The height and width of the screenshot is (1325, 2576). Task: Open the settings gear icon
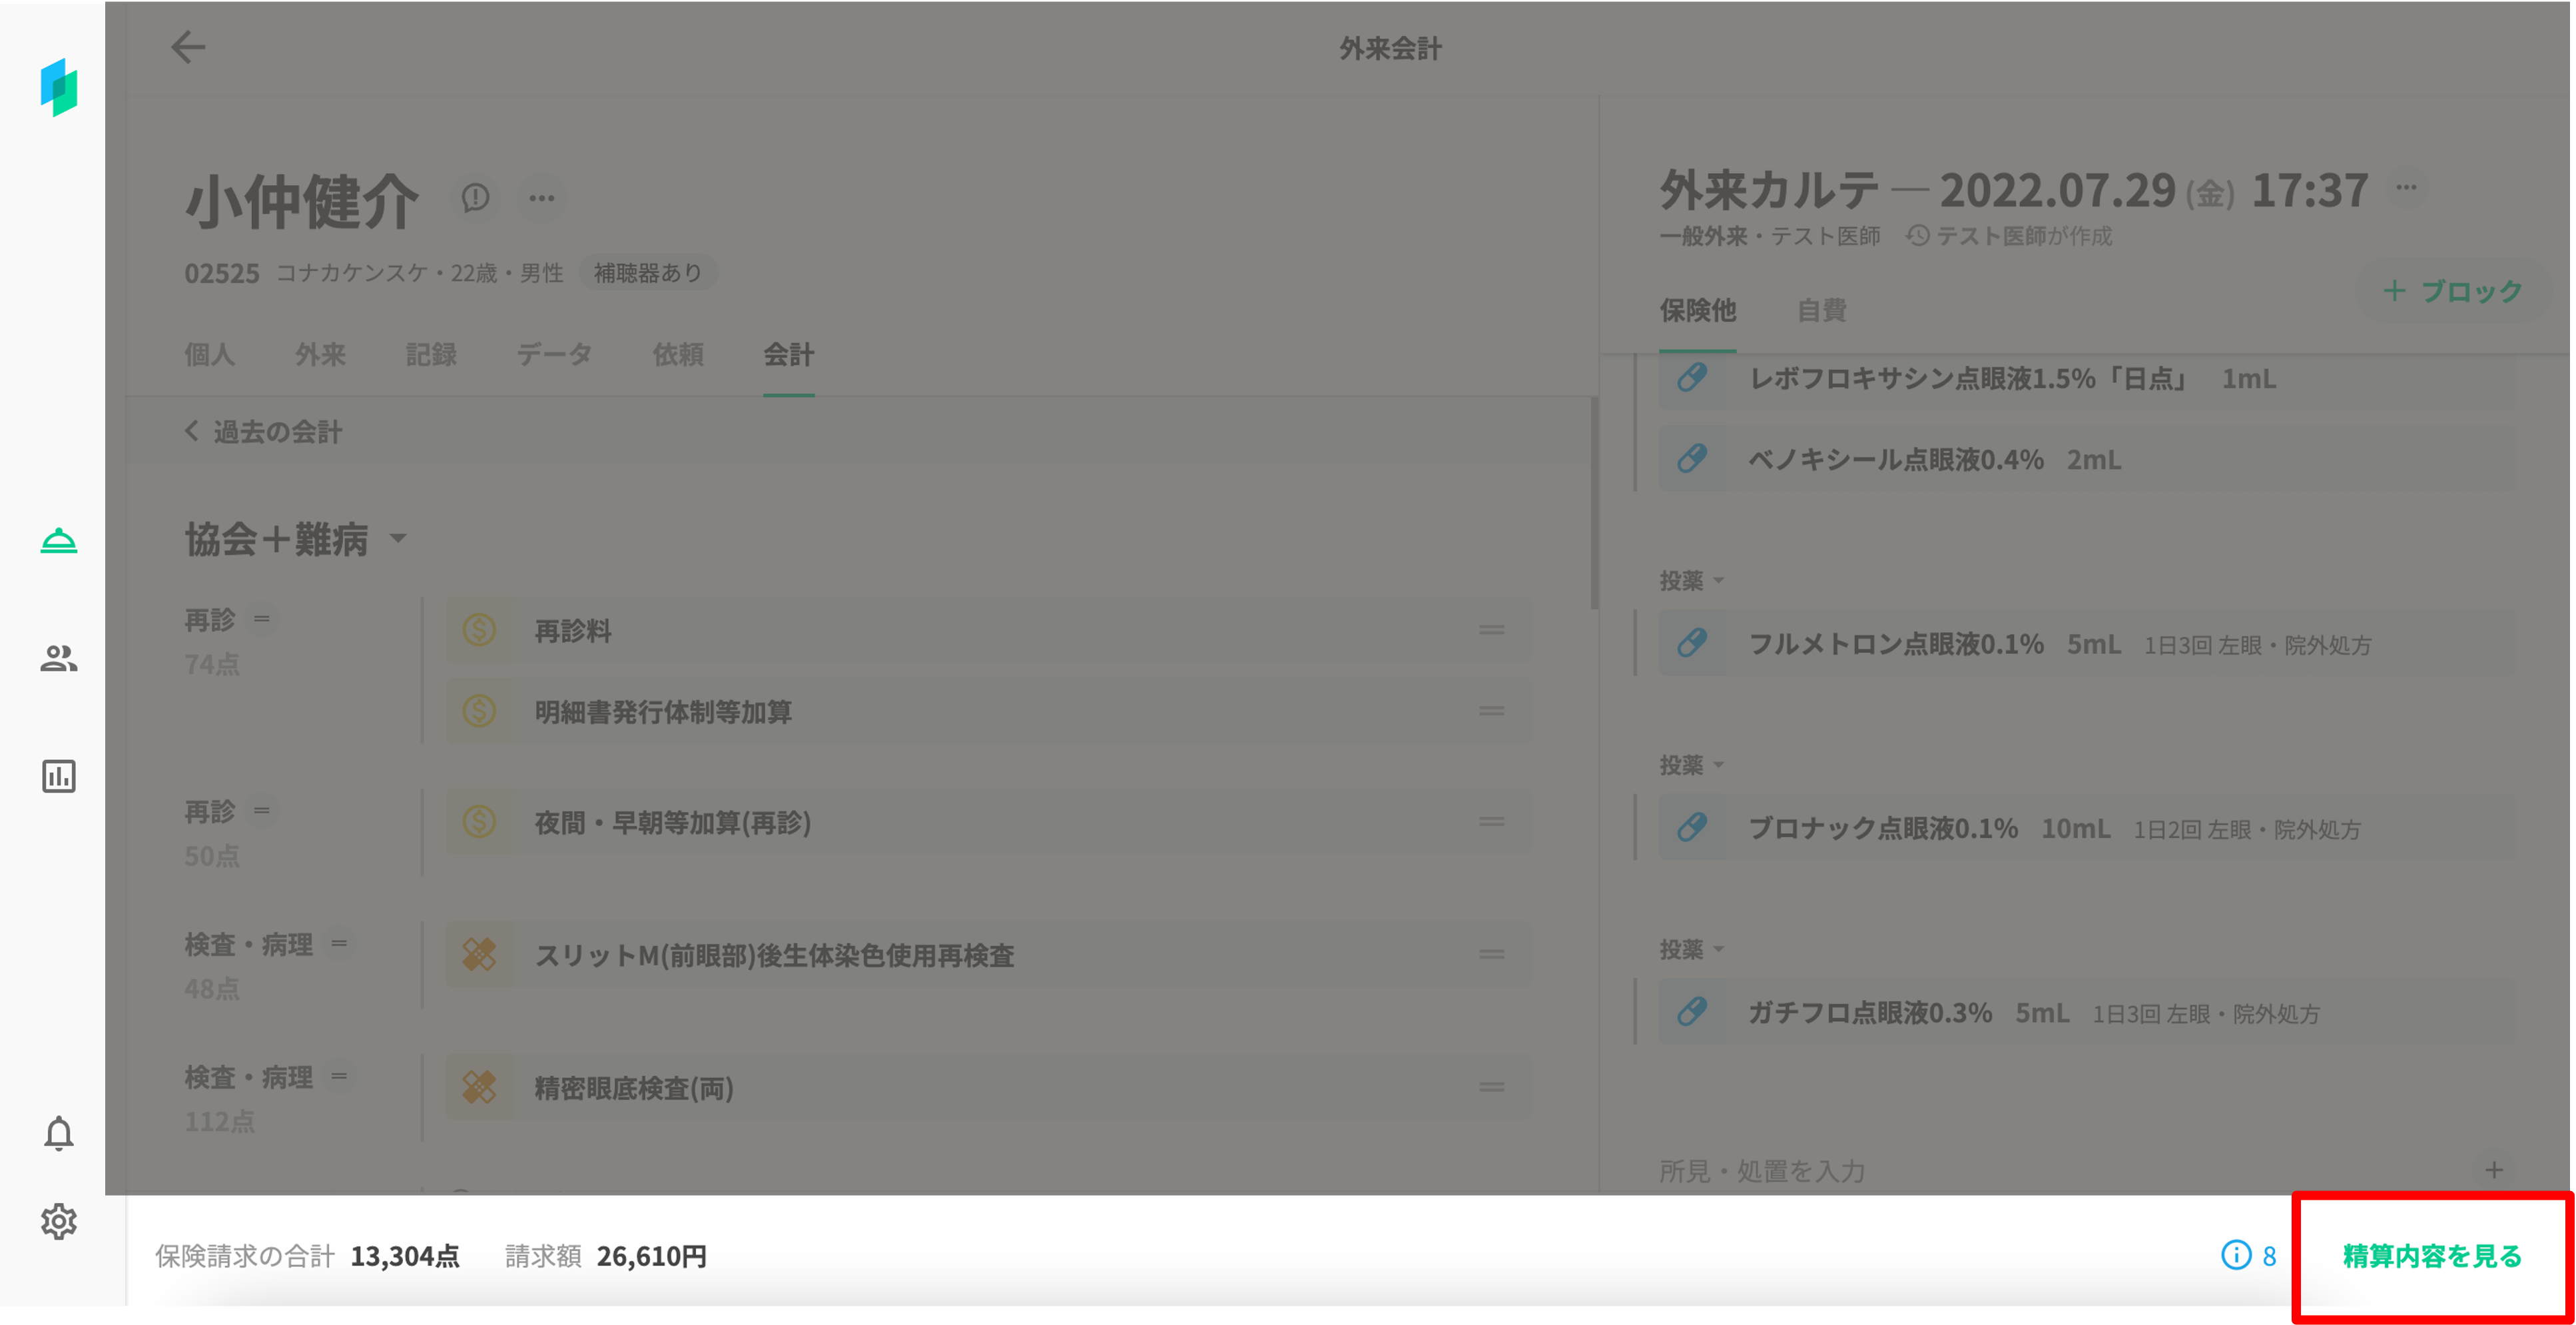[x=58, y=1221]
